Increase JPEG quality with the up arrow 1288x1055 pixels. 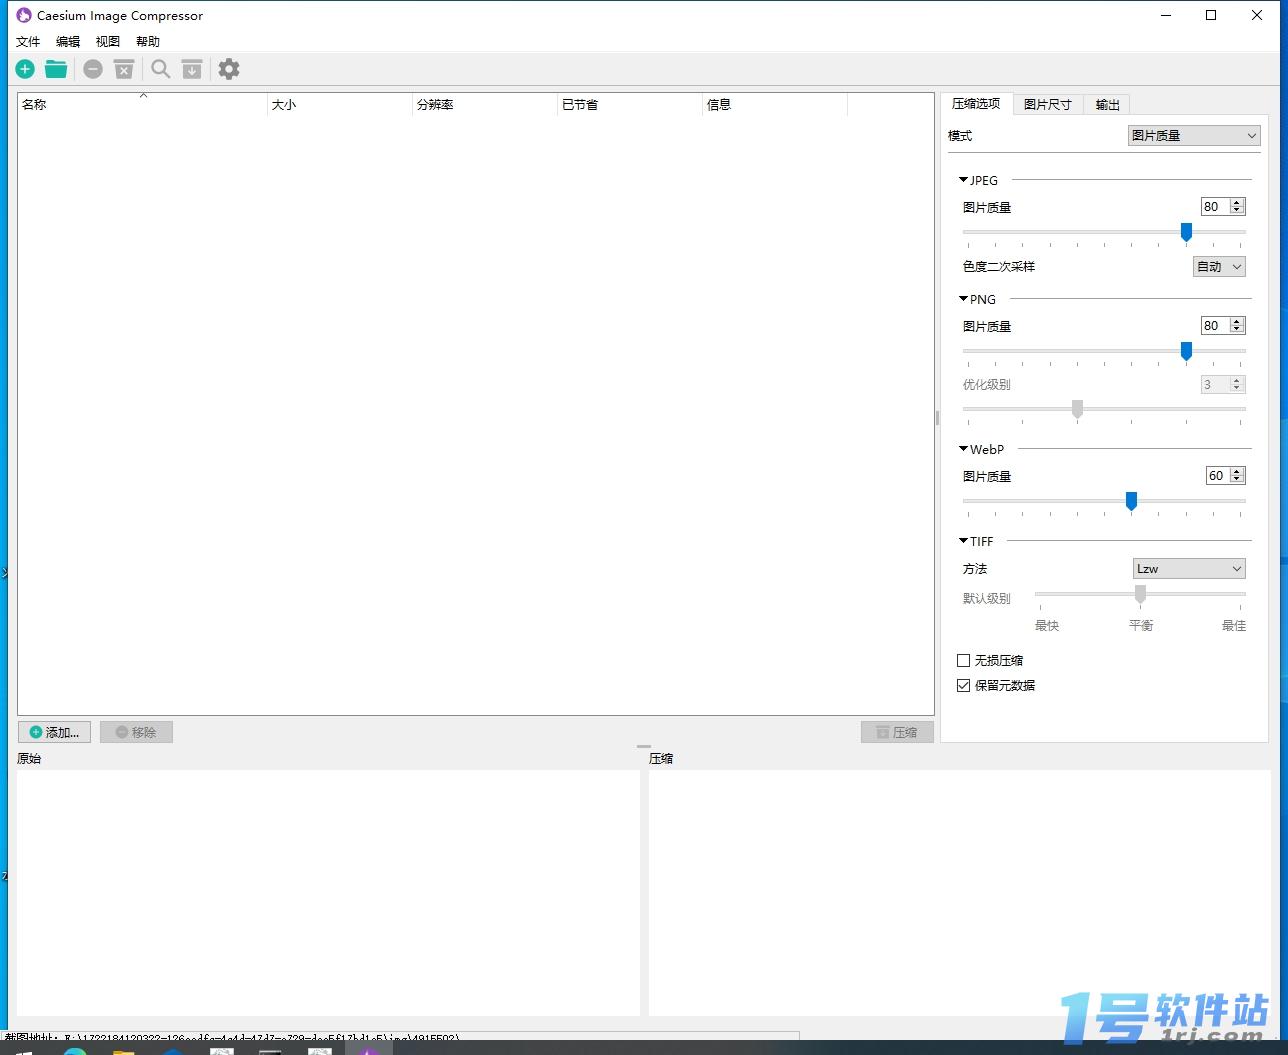pyautogui.click(x=1237, y=203)
